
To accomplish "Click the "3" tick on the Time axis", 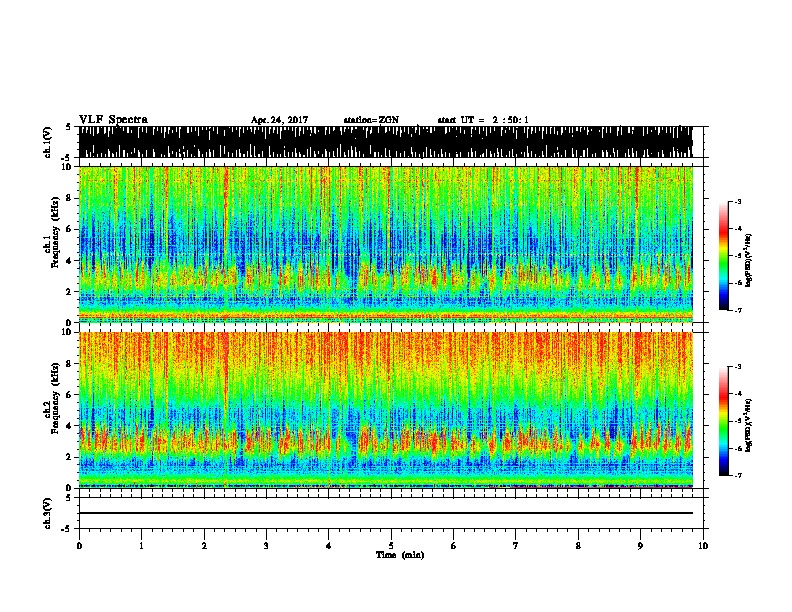I will tap(266, 546).
